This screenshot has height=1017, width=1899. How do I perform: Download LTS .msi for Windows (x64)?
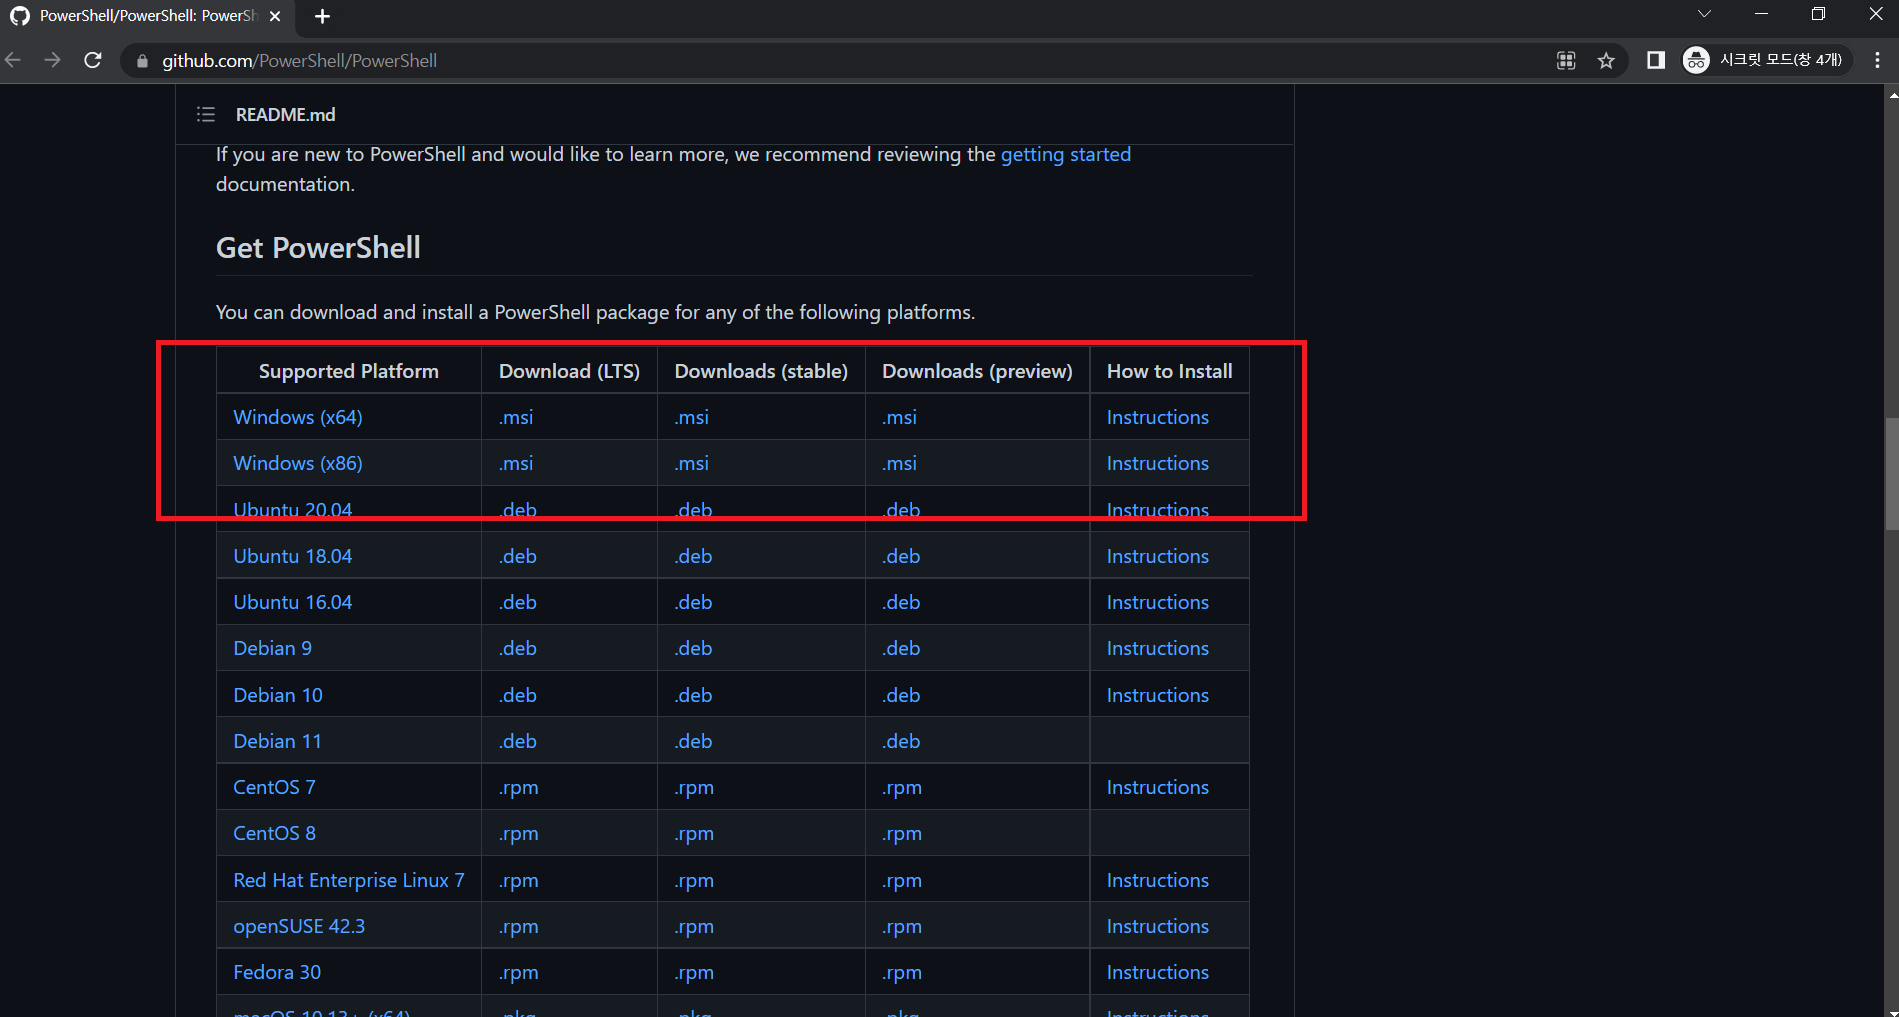tap(516, 417)
